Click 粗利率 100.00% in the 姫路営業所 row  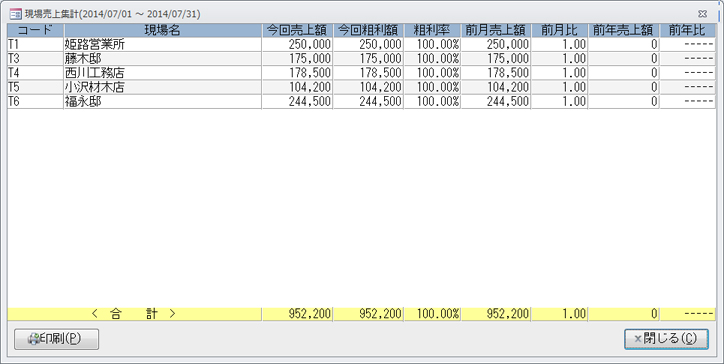click(432, 44)
